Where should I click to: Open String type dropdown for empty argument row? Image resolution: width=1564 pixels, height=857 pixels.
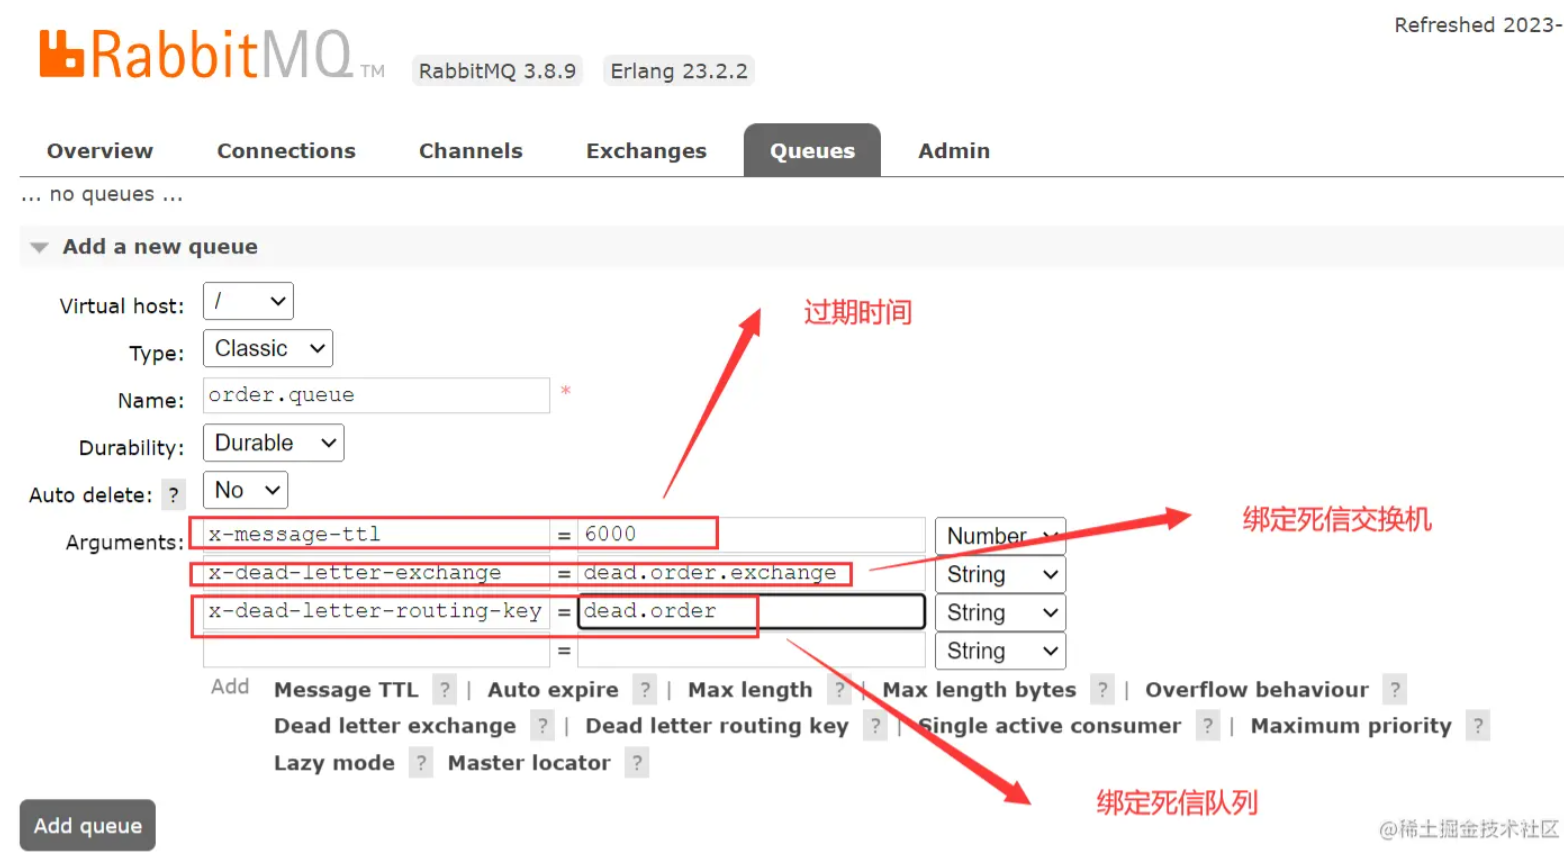[x=1000, y=651]
